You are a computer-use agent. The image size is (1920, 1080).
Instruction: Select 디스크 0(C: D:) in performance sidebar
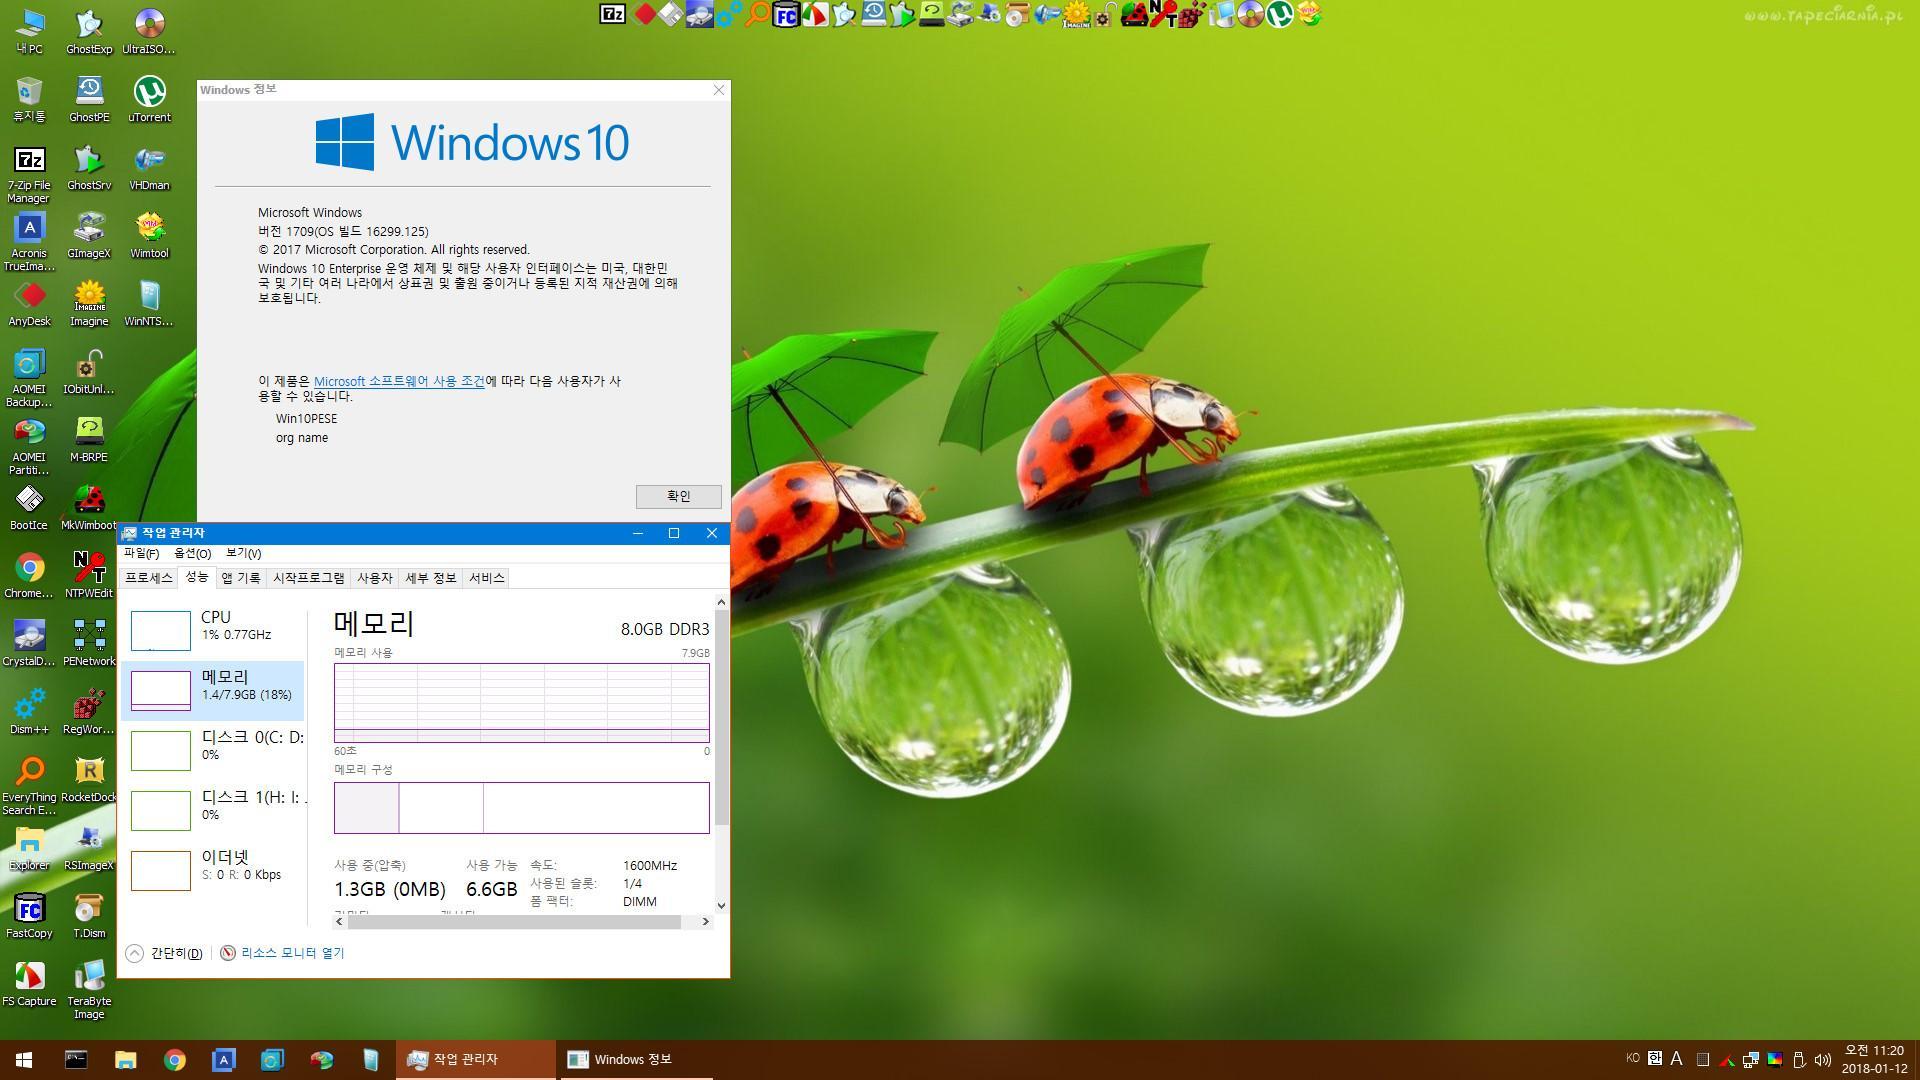tap(212, 750)
